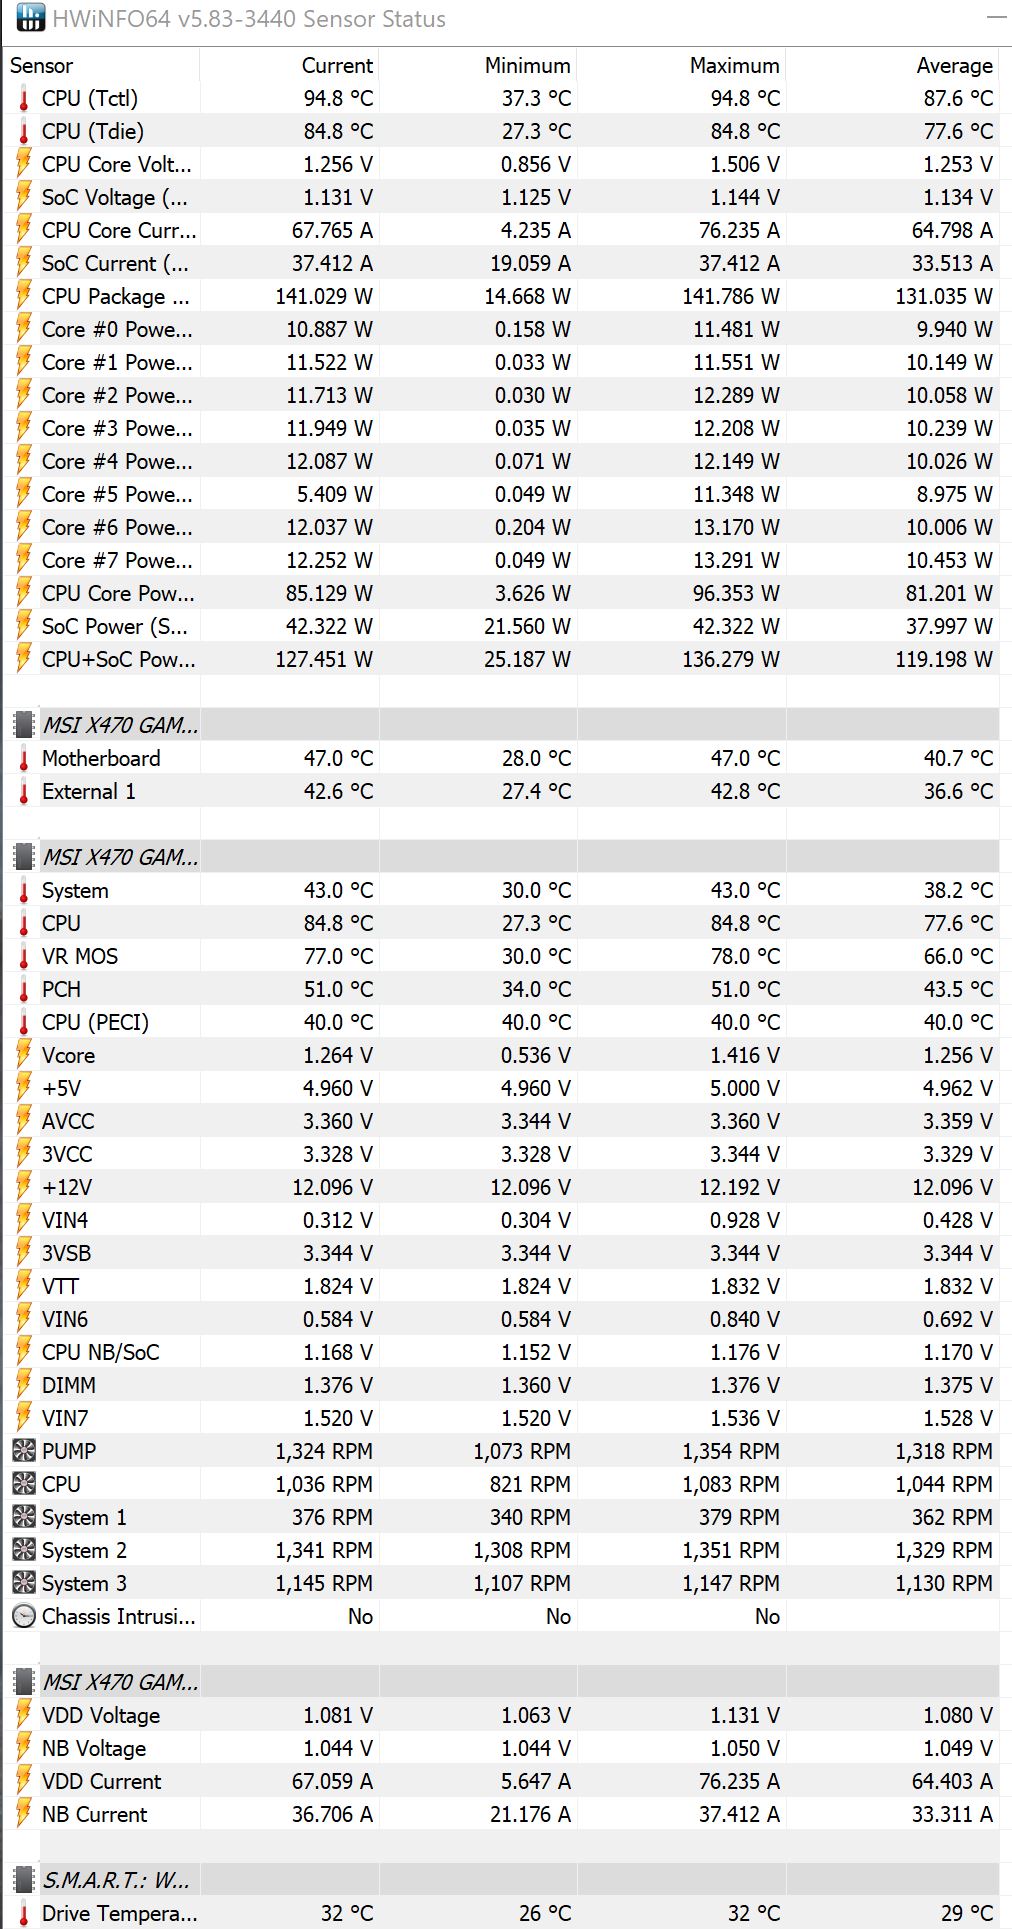1012x1929 pixels.
Task: Select the 3VCC voltage row
Action: point(501,1154)
